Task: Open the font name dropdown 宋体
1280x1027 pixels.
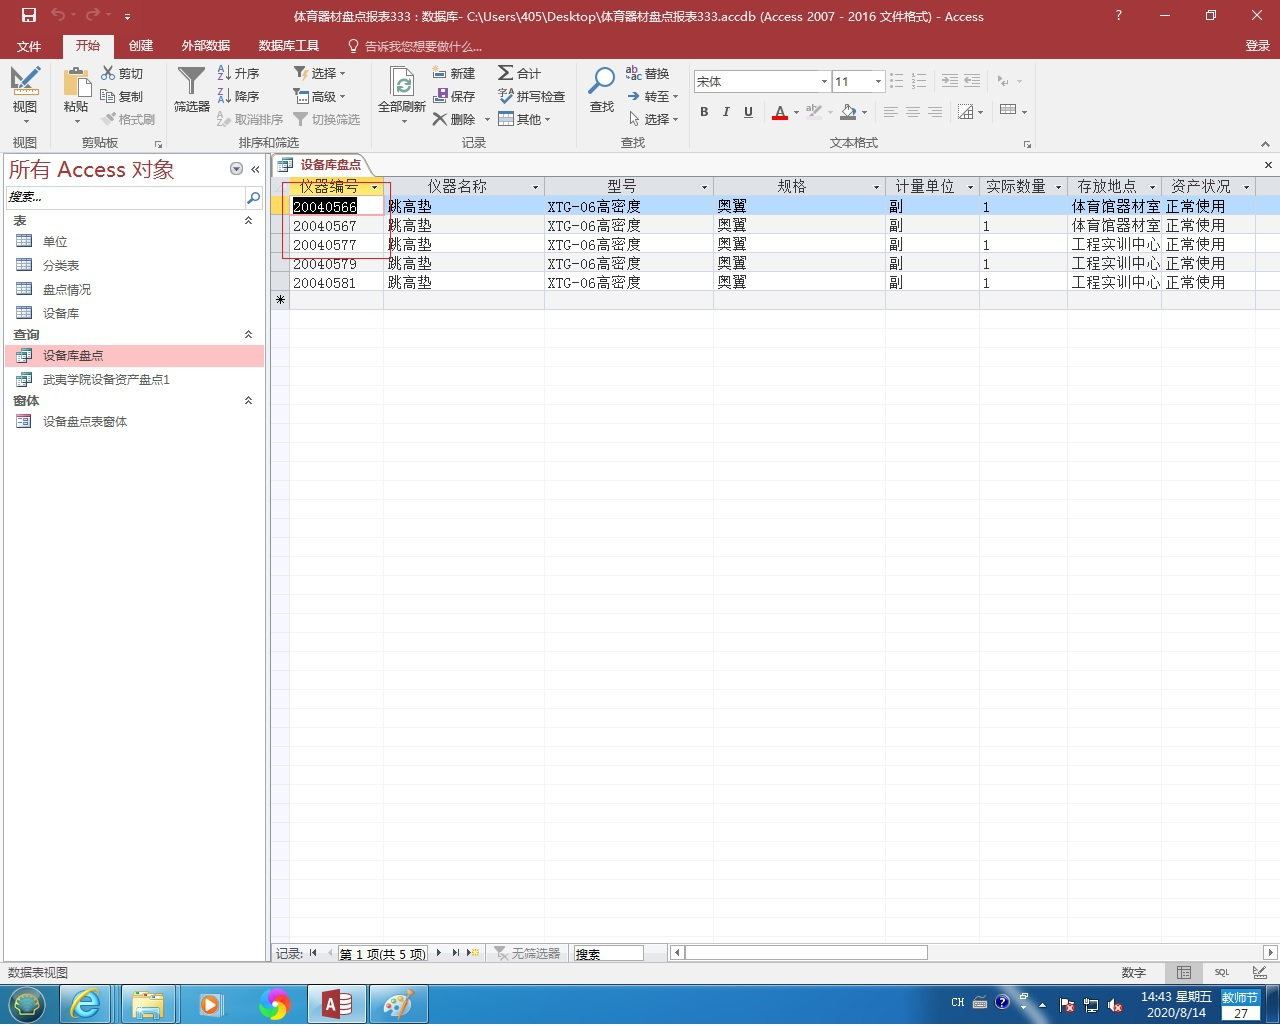Action: (x=824, y=82)
